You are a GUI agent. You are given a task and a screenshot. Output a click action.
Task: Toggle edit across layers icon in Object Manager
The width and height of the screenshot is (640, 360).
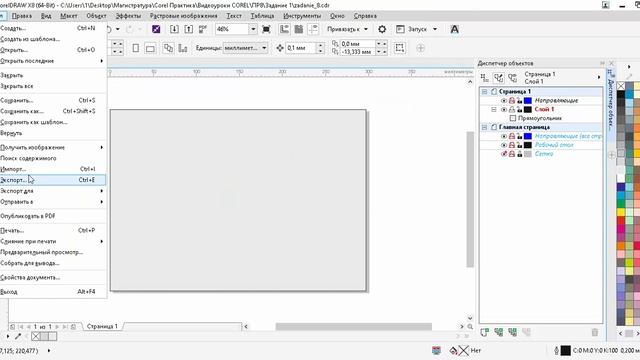pos(499,78)
